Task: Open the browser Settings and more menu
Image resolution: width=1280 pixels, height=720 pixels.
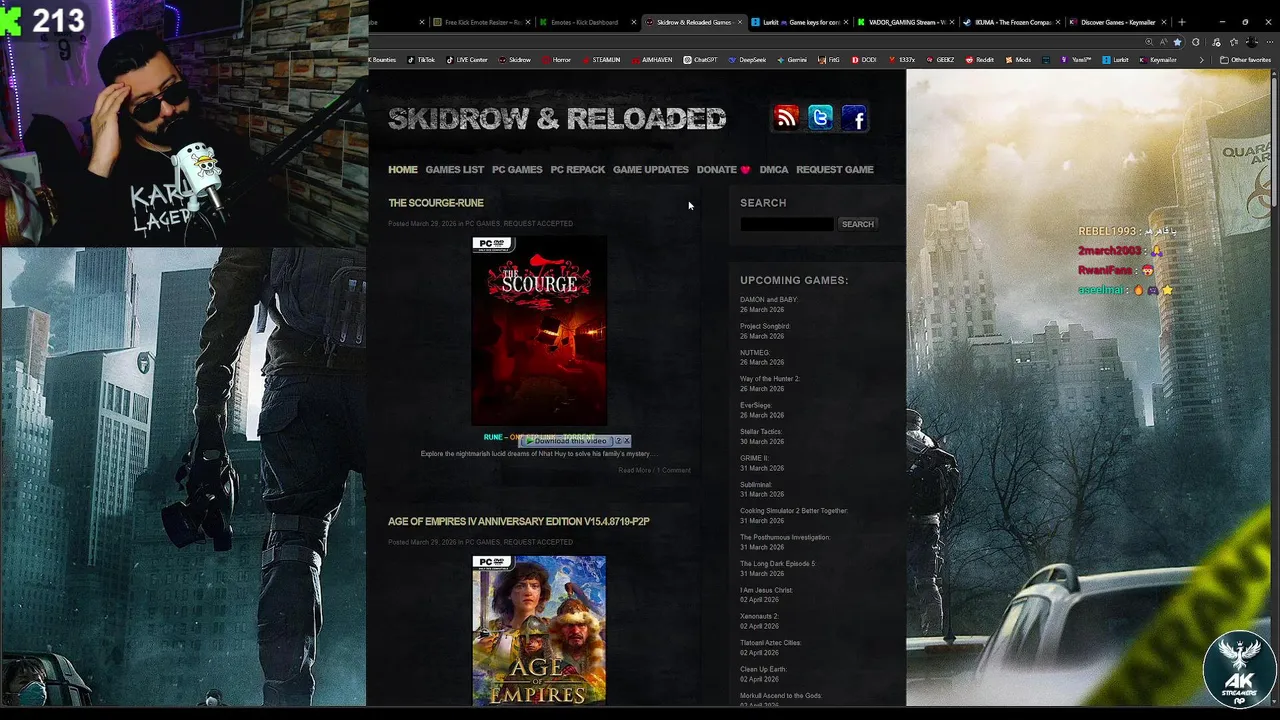Action: click(1270, 42)
